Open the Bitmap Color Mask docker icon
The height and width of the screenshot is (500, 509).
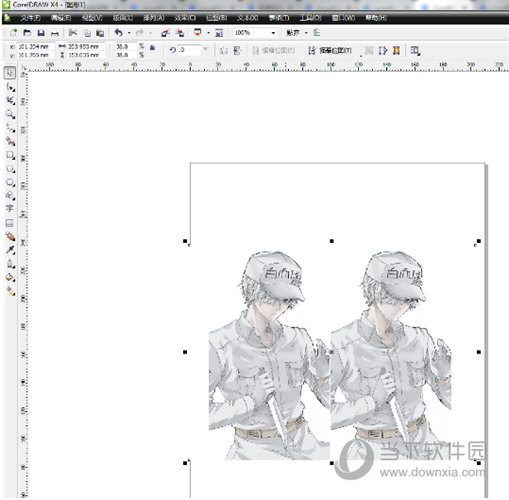pos(396,51)
